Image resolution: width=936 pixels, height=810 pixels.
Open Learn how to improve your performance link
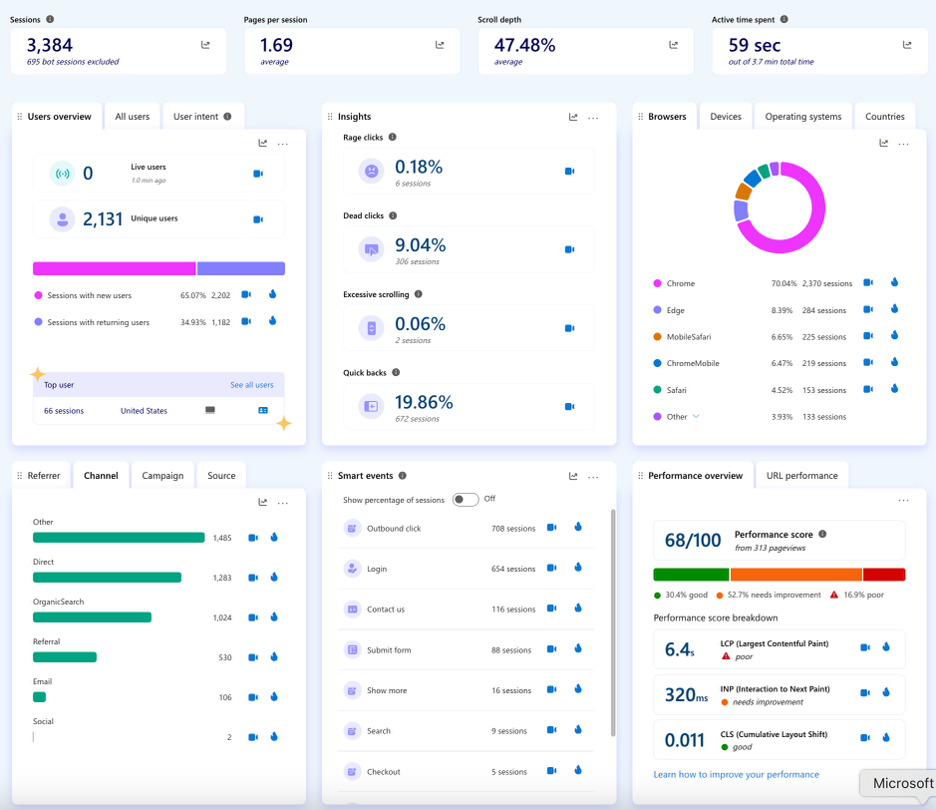click(x=736, y=774)
